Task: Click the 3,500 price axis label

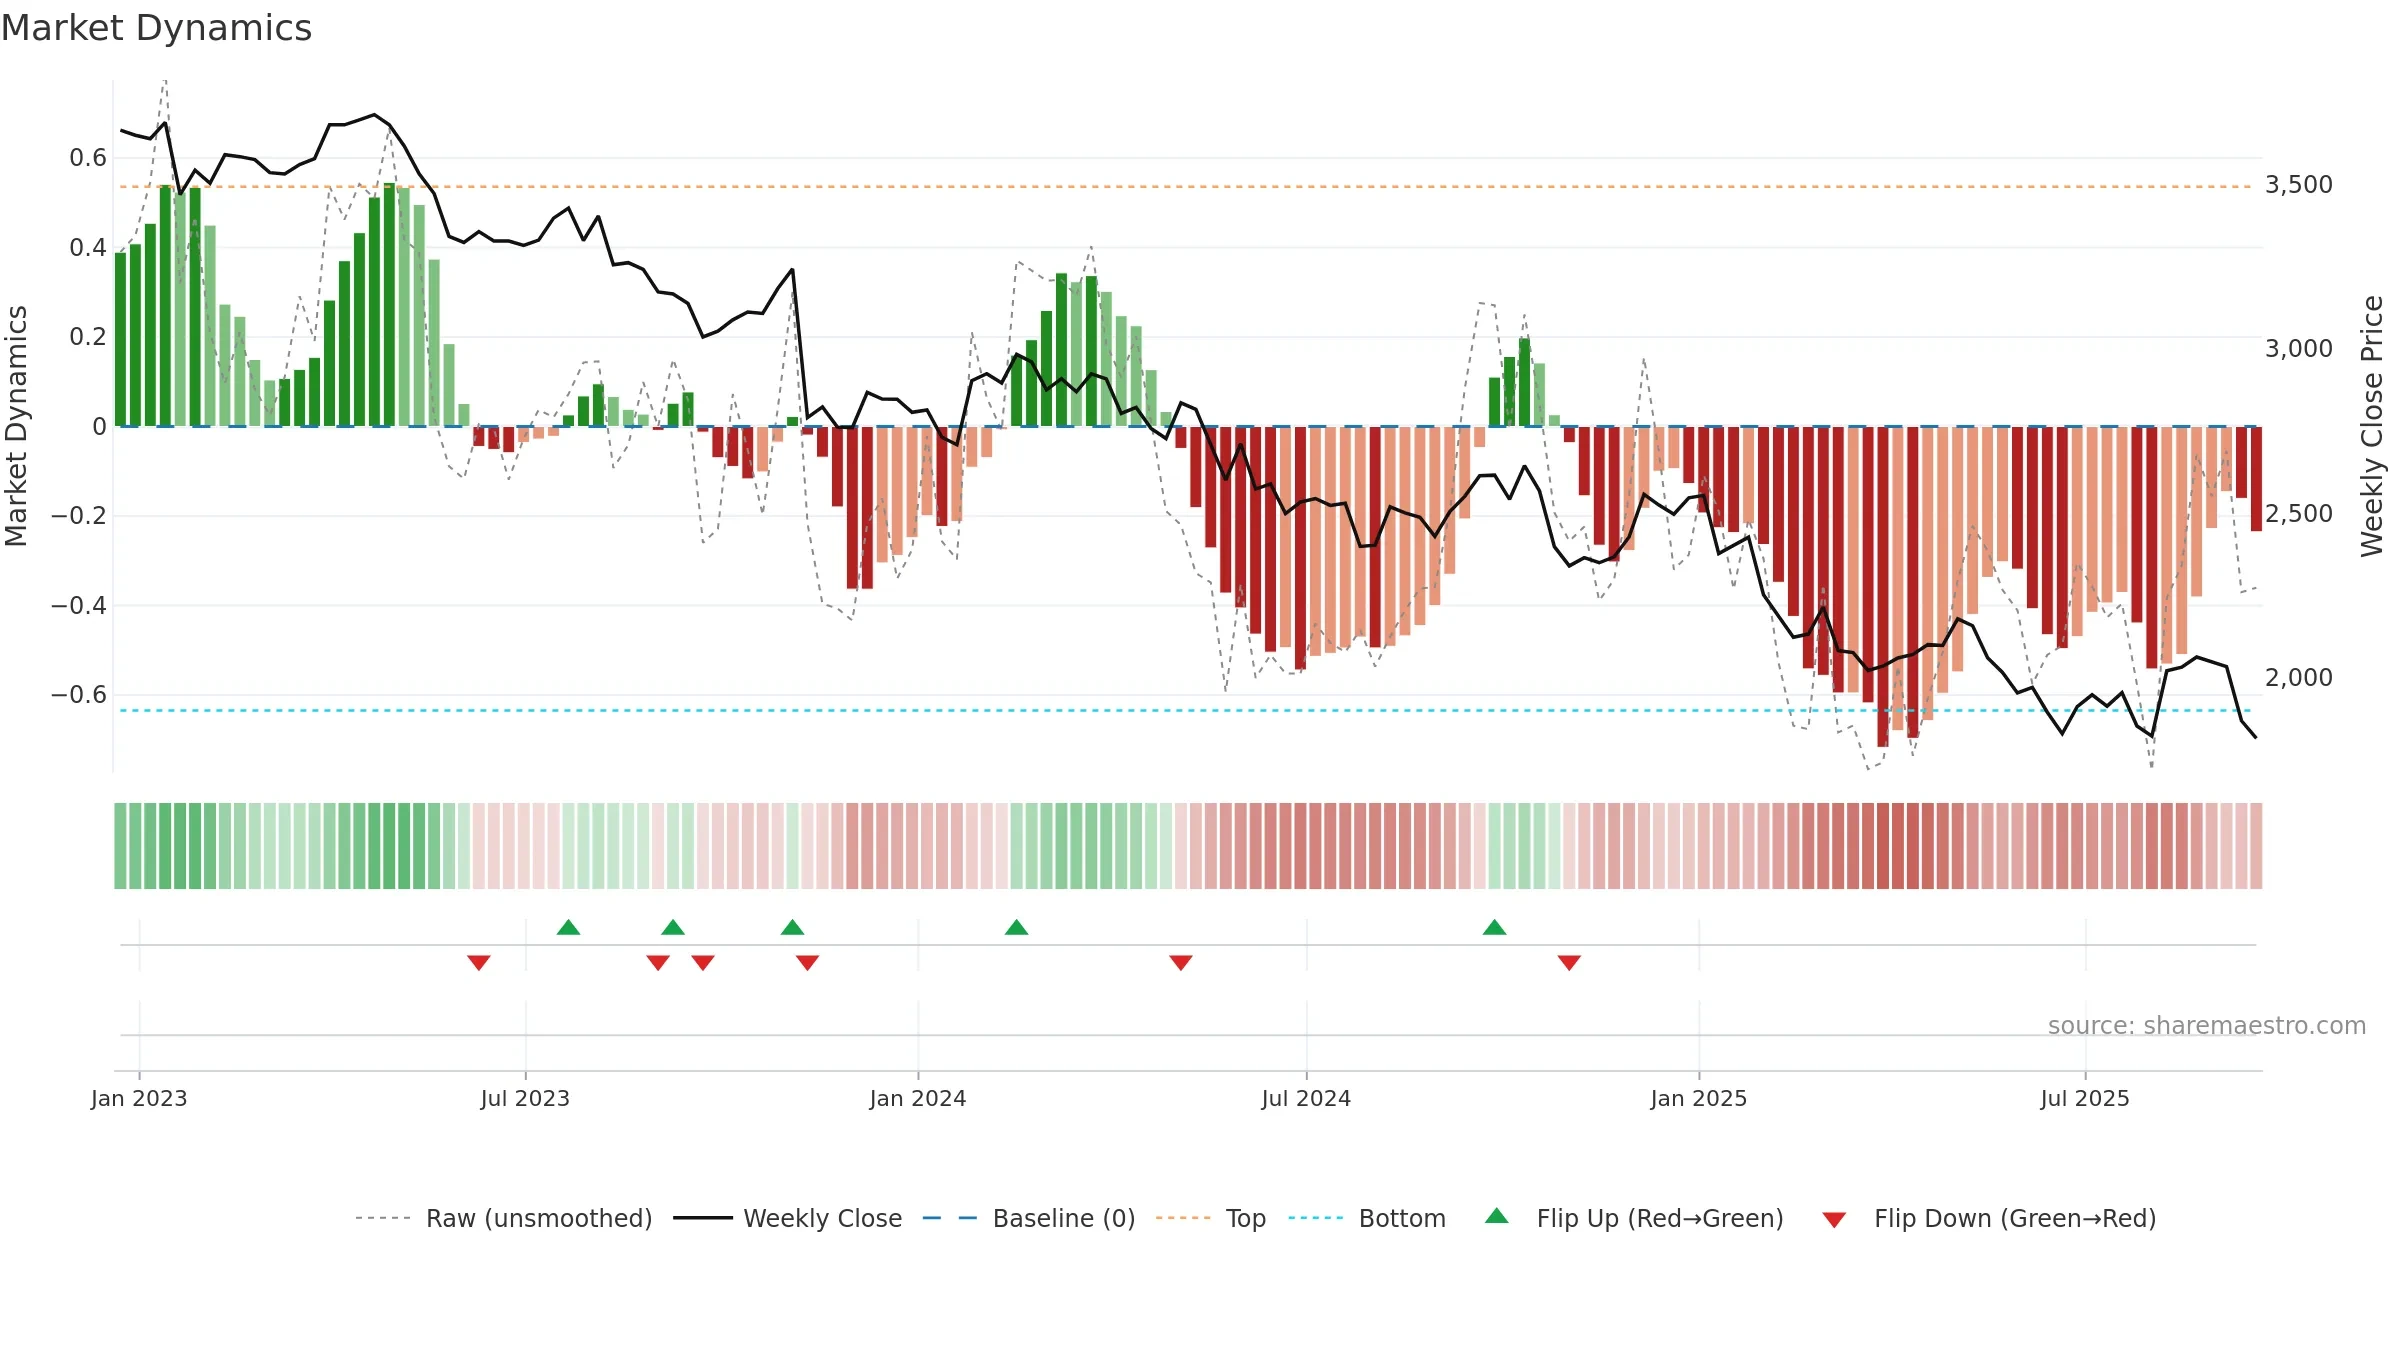Action: (2299, 185)
